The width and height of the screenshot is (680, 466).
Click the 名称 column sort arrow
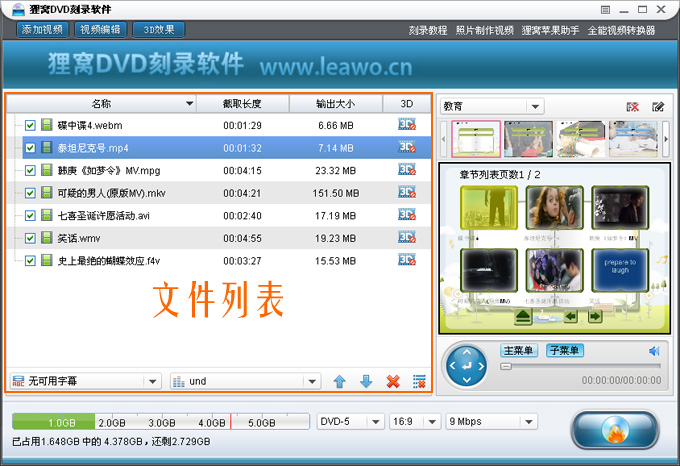[190, 104]
